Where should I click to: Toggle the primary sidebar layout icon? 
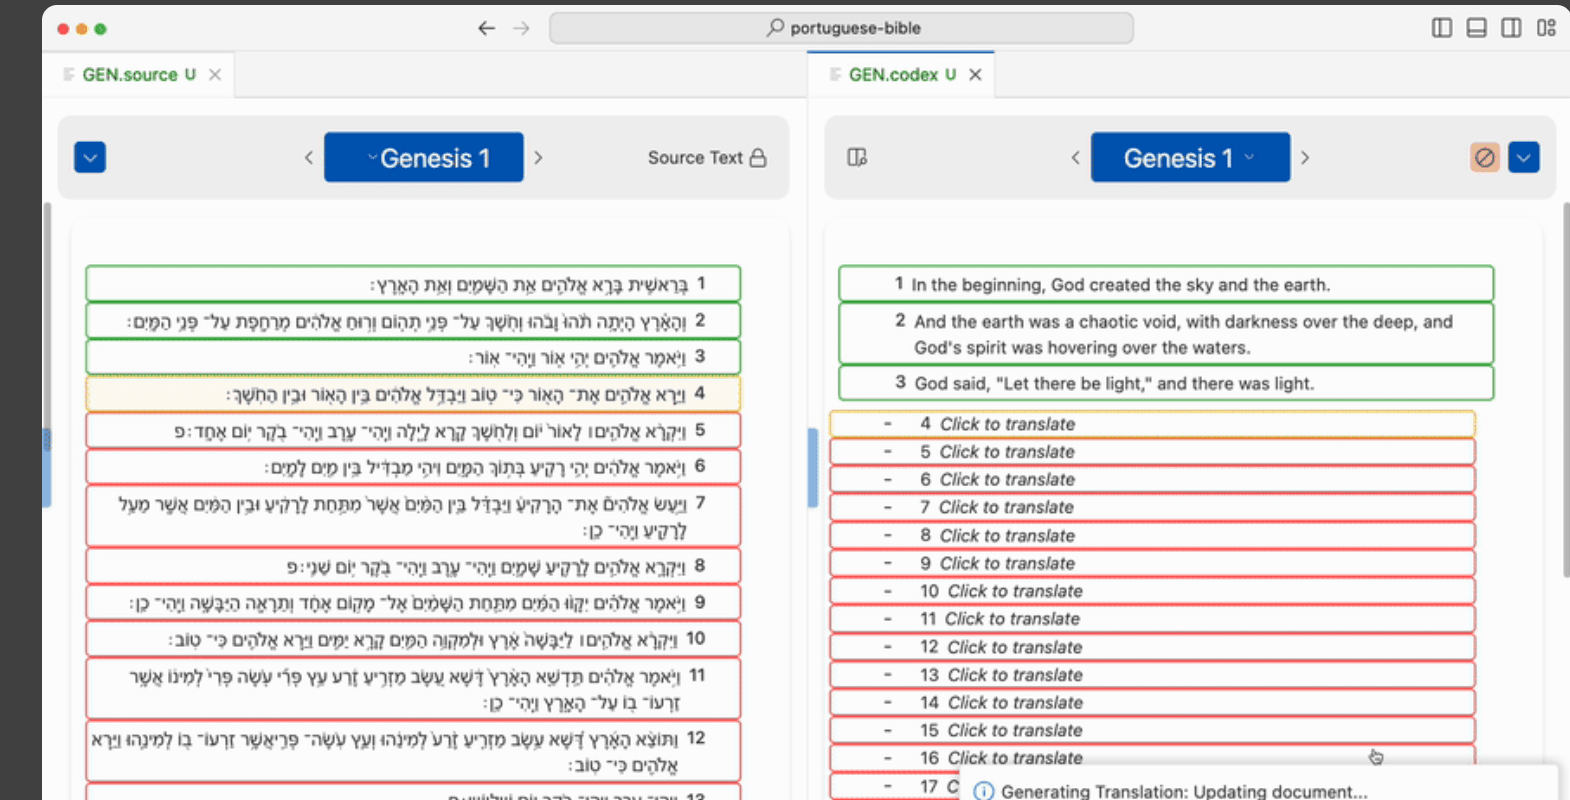click(1441, 28)
